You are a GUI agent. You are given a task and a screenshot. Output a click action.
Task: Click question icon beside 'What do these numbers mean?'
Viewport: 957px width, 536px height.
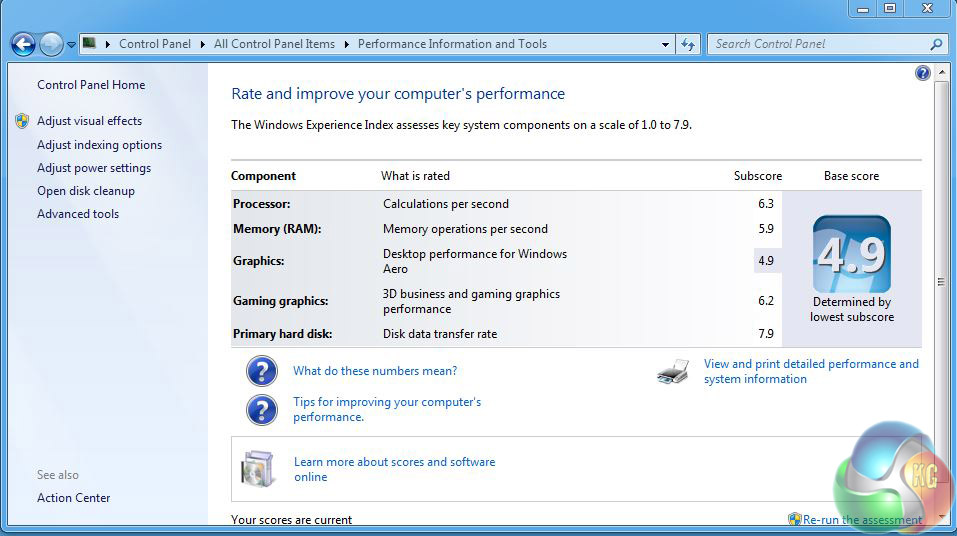point(261,371)
